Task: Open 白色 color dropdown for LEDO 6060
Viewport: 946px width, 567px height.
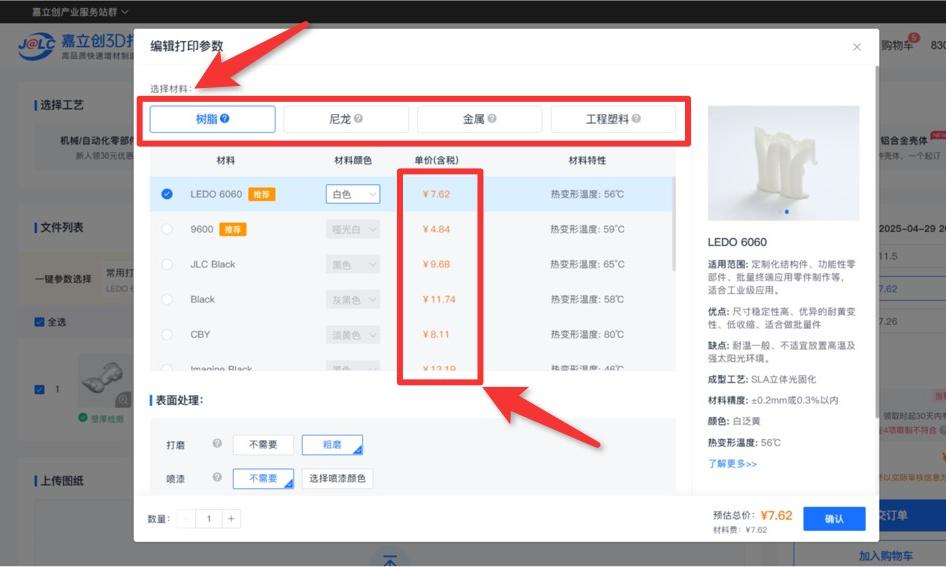Action: coord(353,194)
